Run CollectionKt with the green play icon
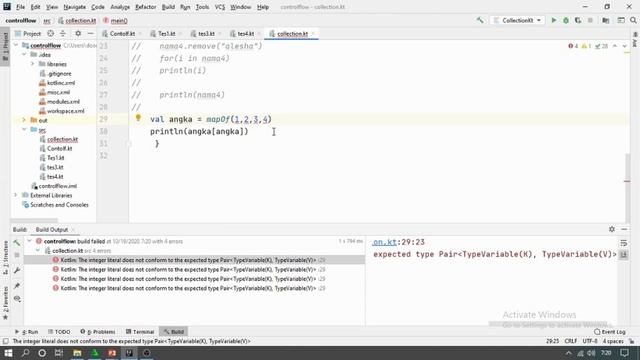This screenshot has height=360, width=640. tap(553, 20)
